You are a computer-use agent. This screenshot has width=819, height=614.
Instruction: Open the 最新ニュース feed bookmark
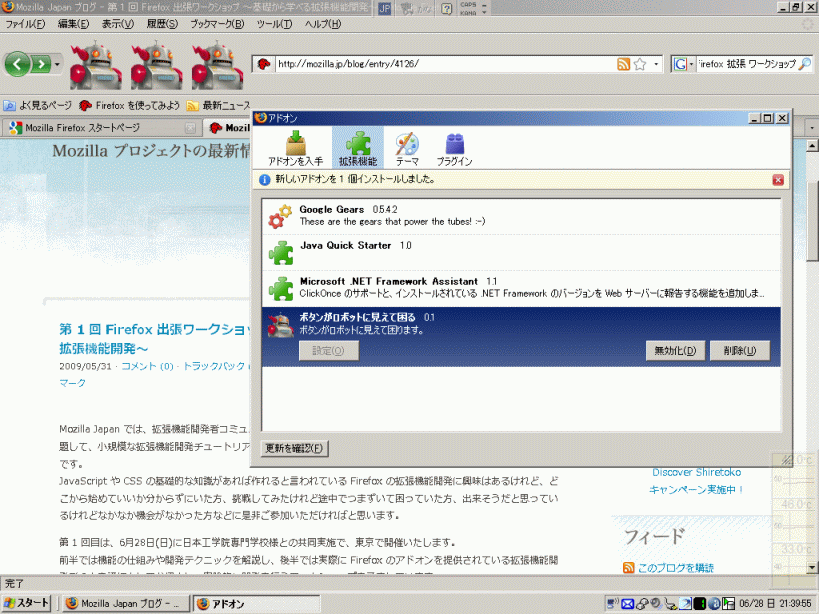coord(218,105)
